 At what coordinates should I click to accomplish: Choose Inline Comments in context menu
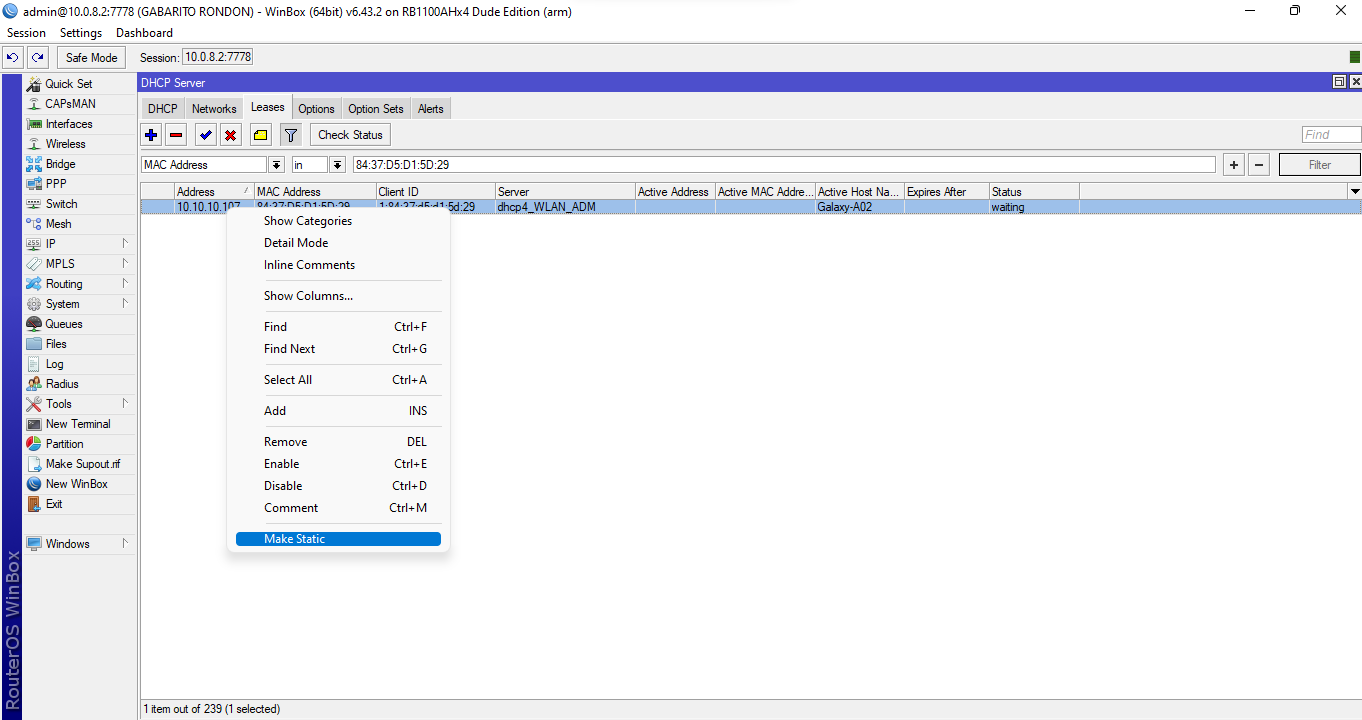coord(338,265)
